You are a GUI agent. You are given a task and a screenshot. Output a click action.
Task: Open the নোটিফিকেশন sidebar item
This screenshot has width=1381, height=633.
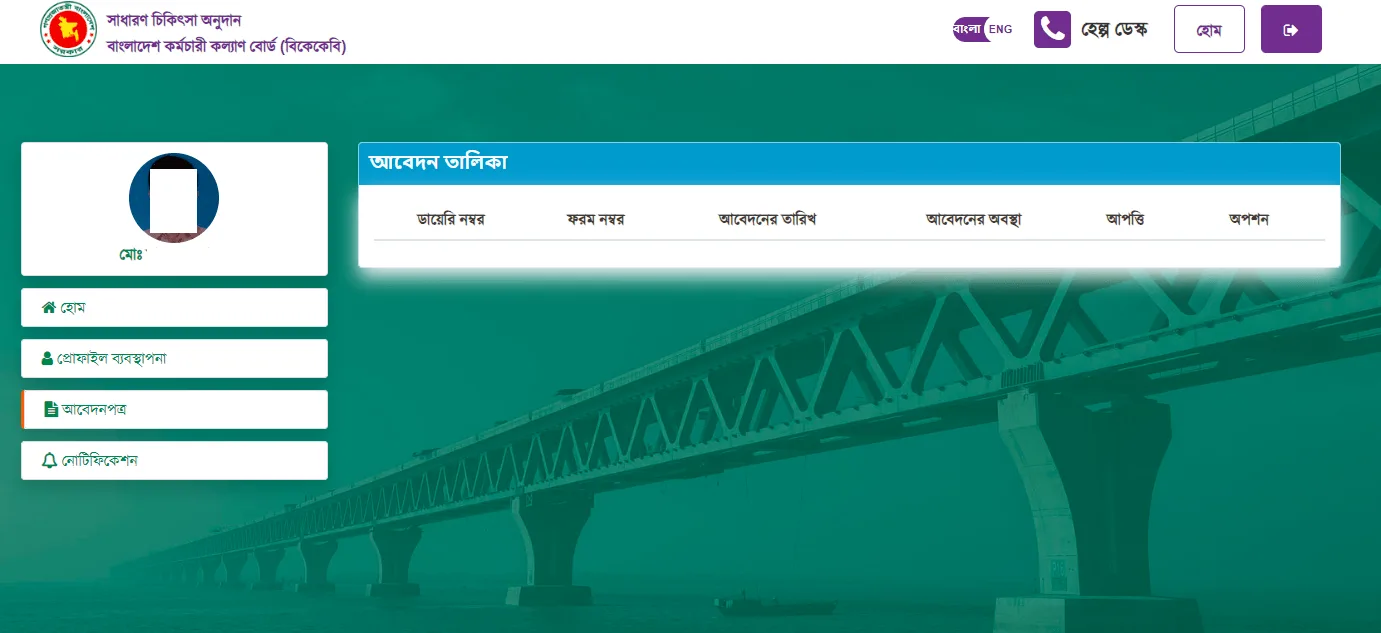pos(174,460)
